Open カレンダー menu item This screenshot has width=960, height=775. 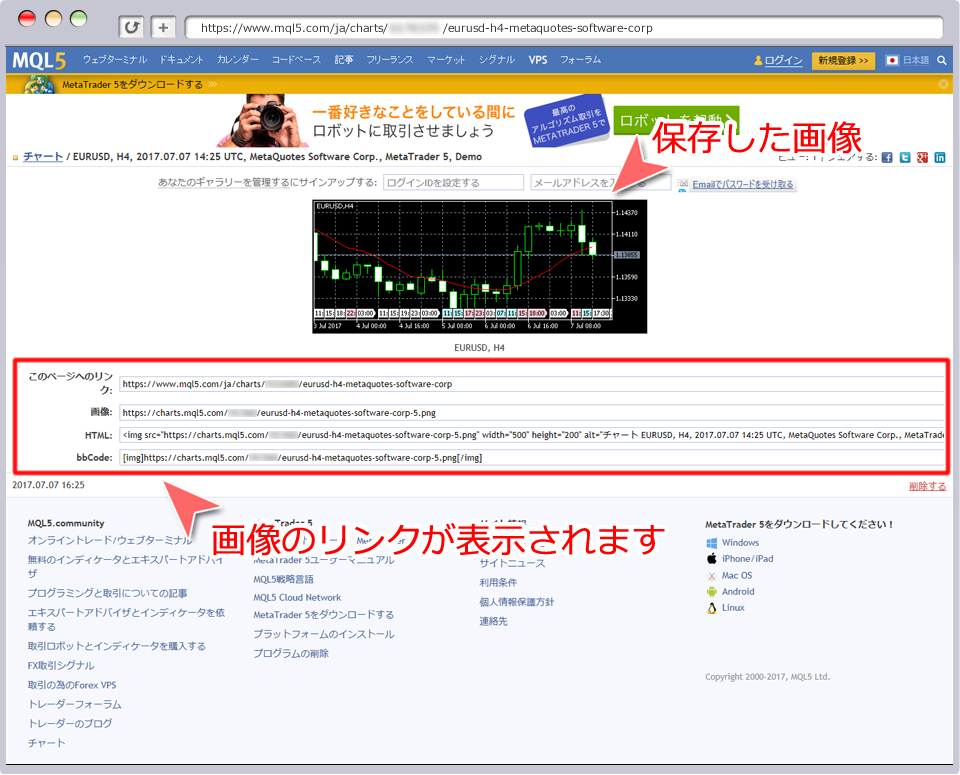coord(238,59)
